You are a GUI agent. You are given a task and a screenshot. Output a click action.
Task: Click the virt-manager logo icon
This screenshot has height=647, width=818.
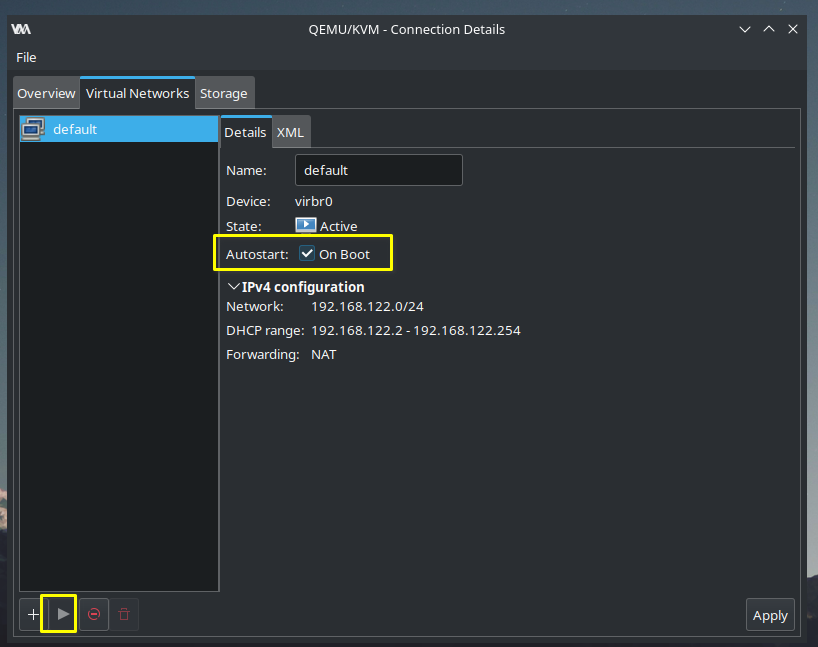[x=21, y=29]
